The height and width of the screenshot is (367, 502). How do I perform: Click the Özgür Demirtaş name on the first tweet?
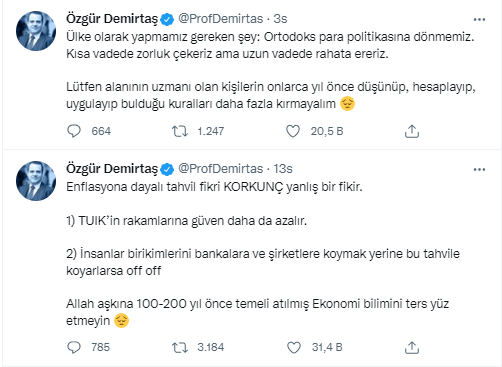pyautogui.click(x=112, y=19)
